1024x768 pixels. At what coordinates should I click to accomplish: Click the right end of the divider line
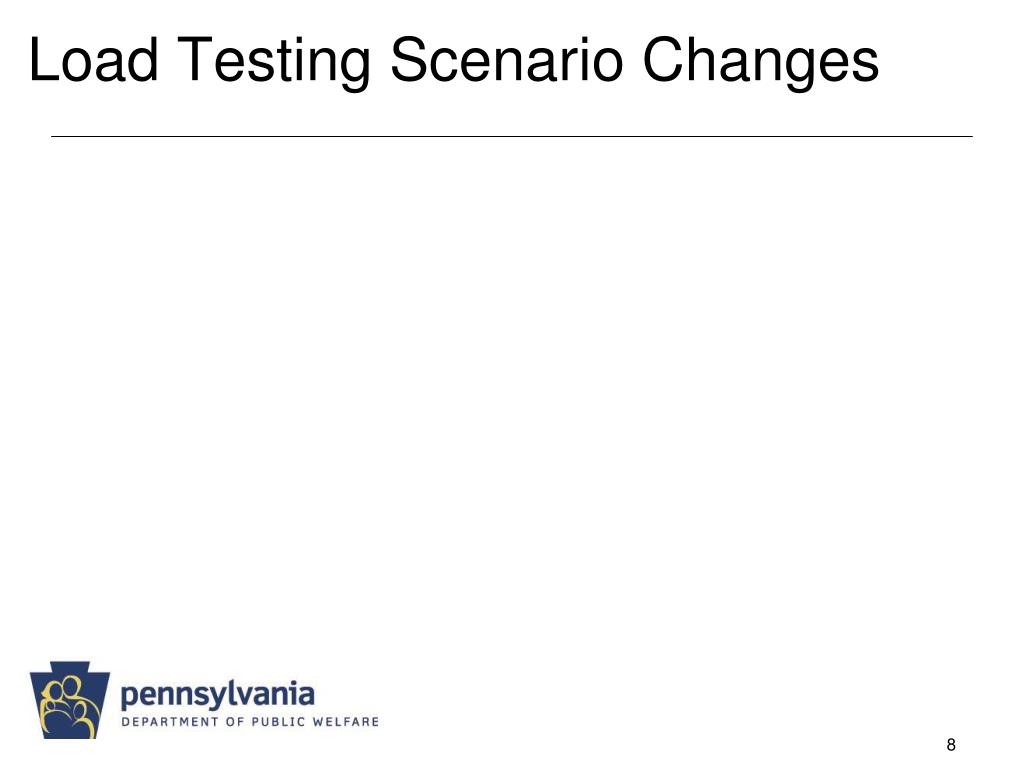pyautogui.click(x=971, y=136)
